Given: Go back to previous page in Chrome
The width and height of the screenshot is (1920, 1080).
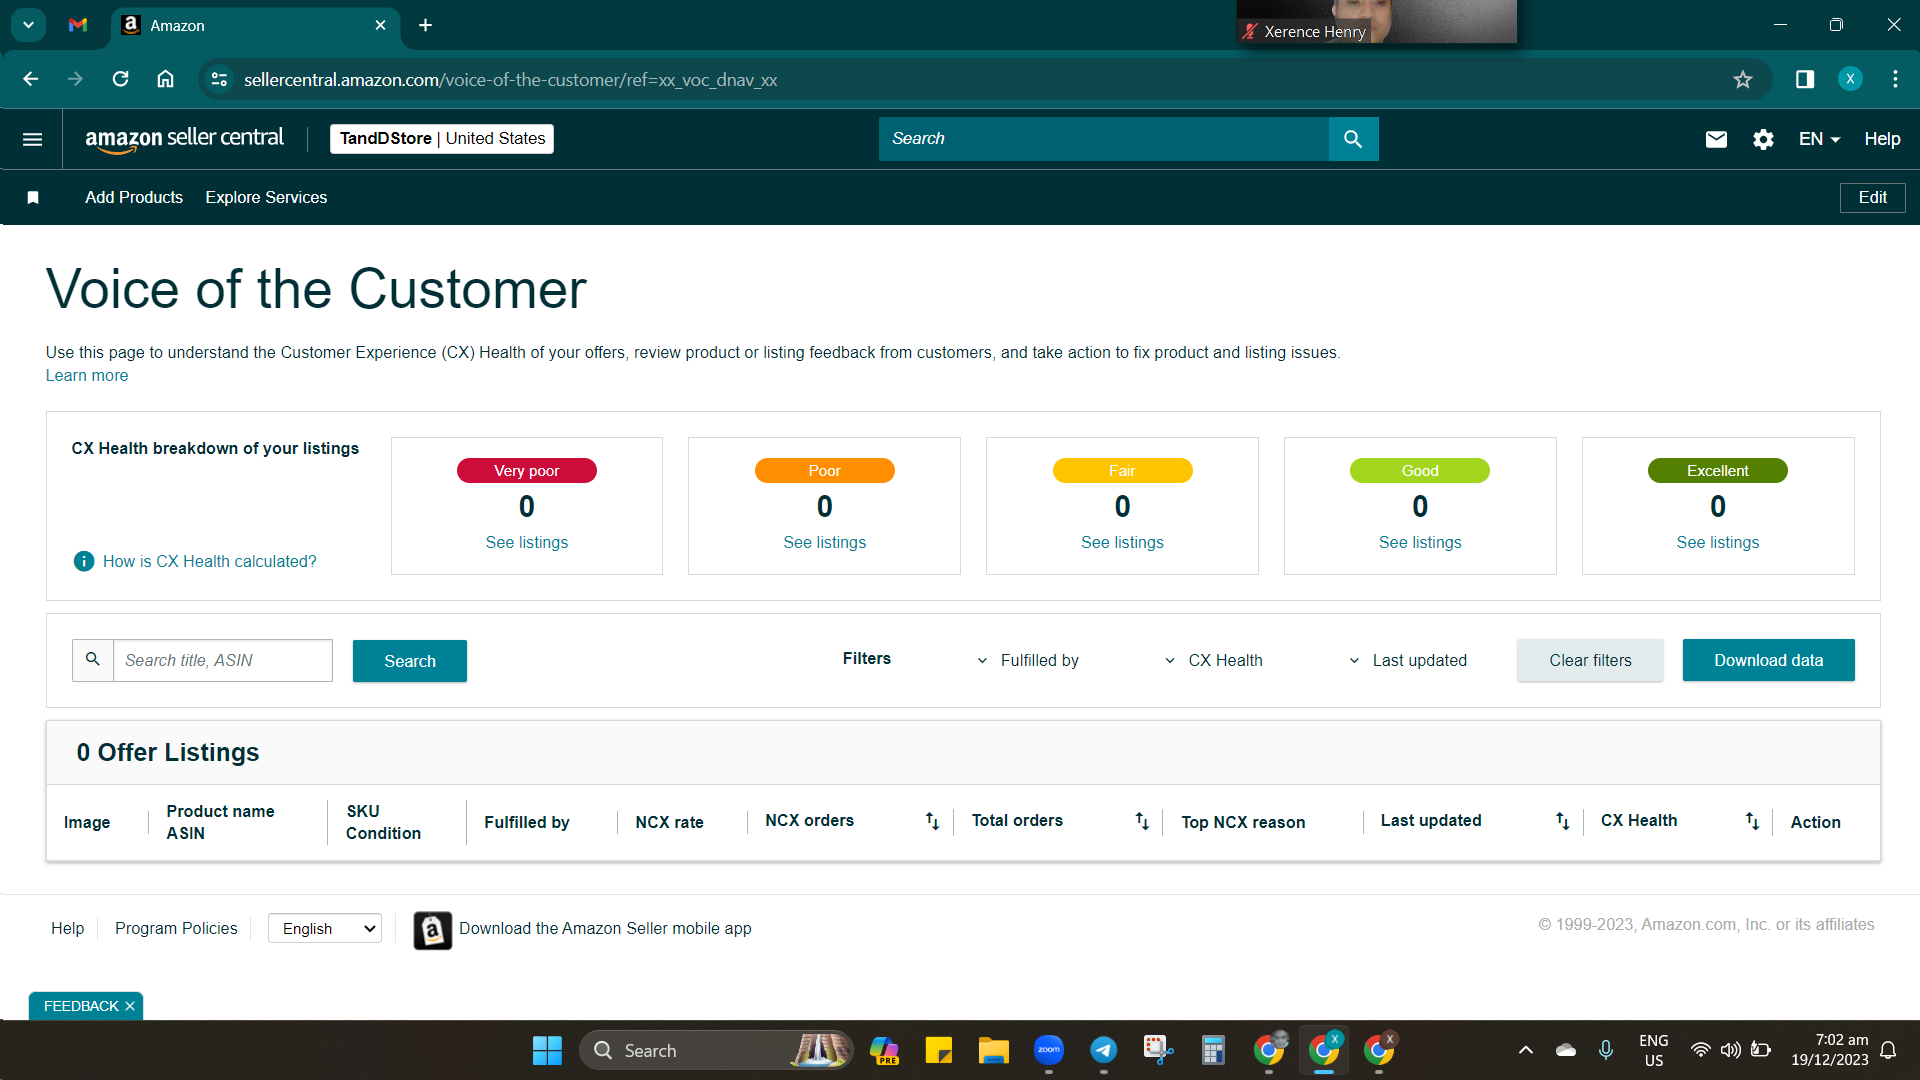Looking at the screenshot, I should click(x=31, y=79).
